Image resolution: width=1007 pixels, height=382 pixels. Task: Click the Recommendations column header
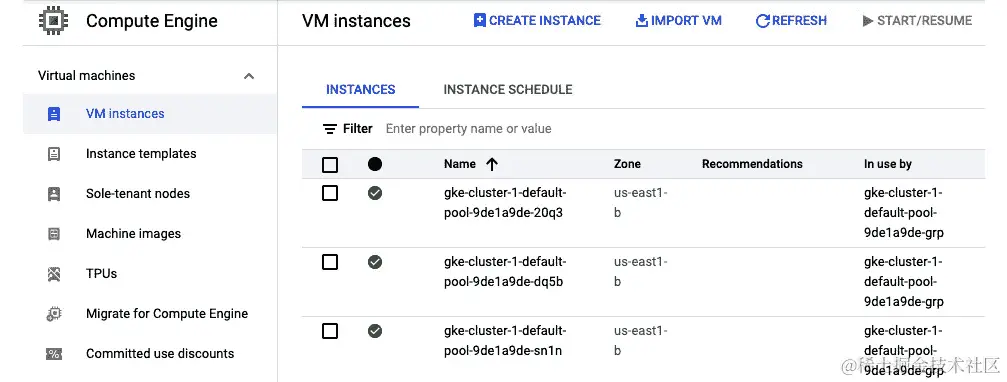[752, 164]
